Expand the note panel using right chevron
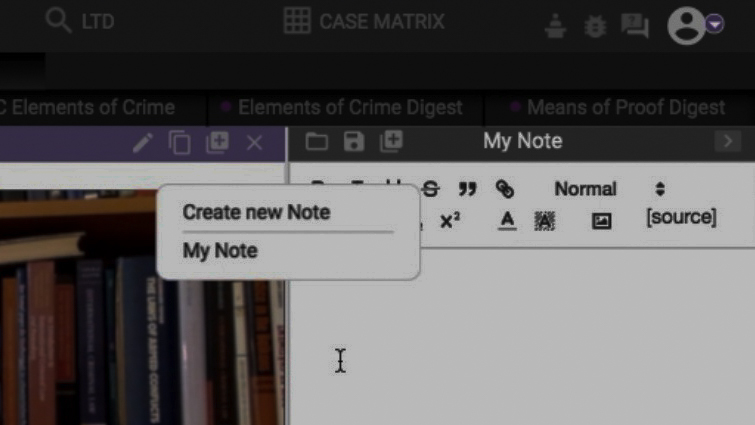The image size is (755, 425). pos(727,141)
